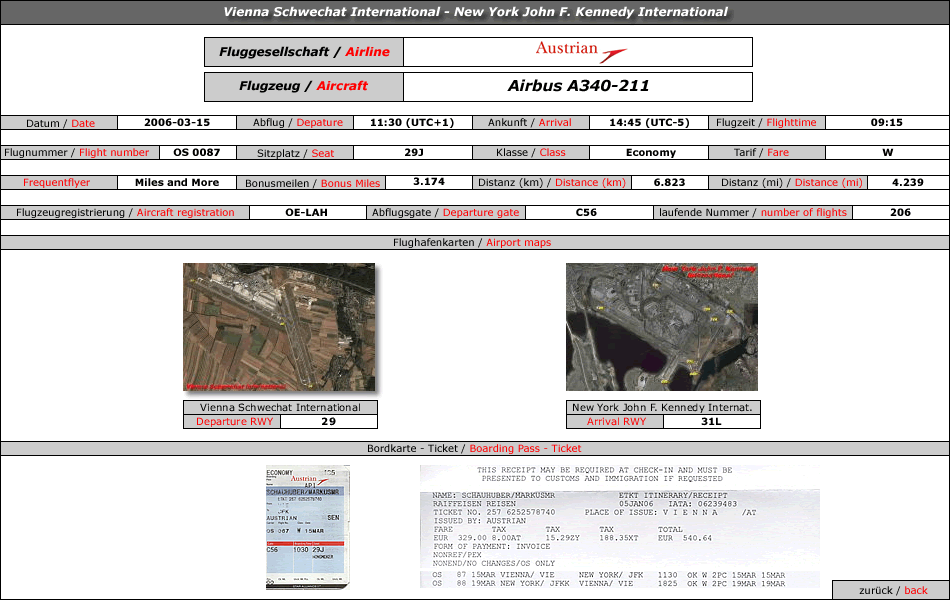Select the seat value 29J
The width and height of the screenshot is (950, 600).
point(414,153)
